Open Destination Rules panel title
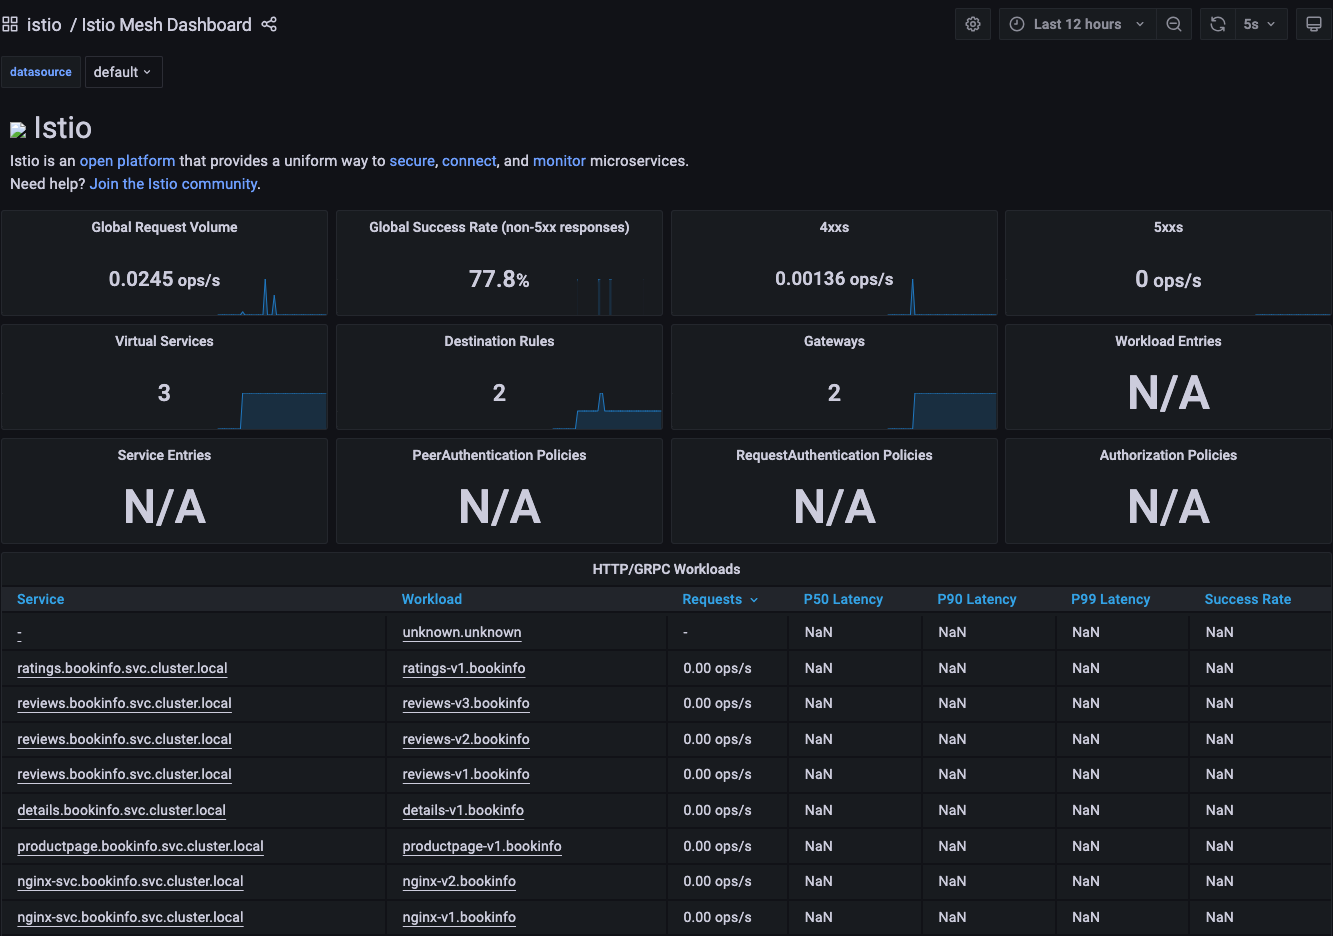1333x936 pixels. (499, 341)
